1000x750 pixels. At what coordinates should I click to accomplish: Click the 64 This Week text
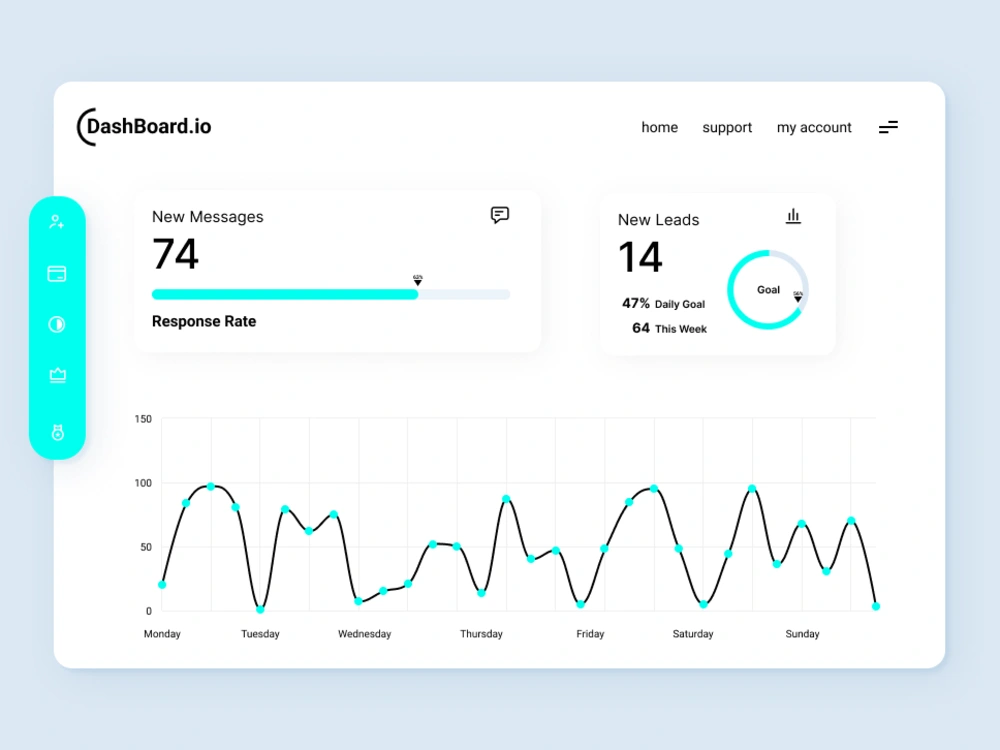tap(669, 328)
